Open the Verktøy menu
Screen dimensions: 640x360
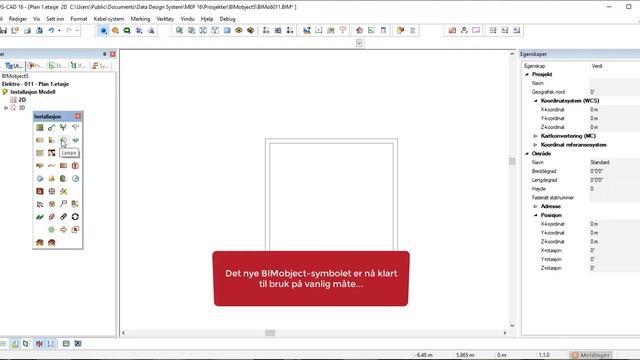coord(165,19)
